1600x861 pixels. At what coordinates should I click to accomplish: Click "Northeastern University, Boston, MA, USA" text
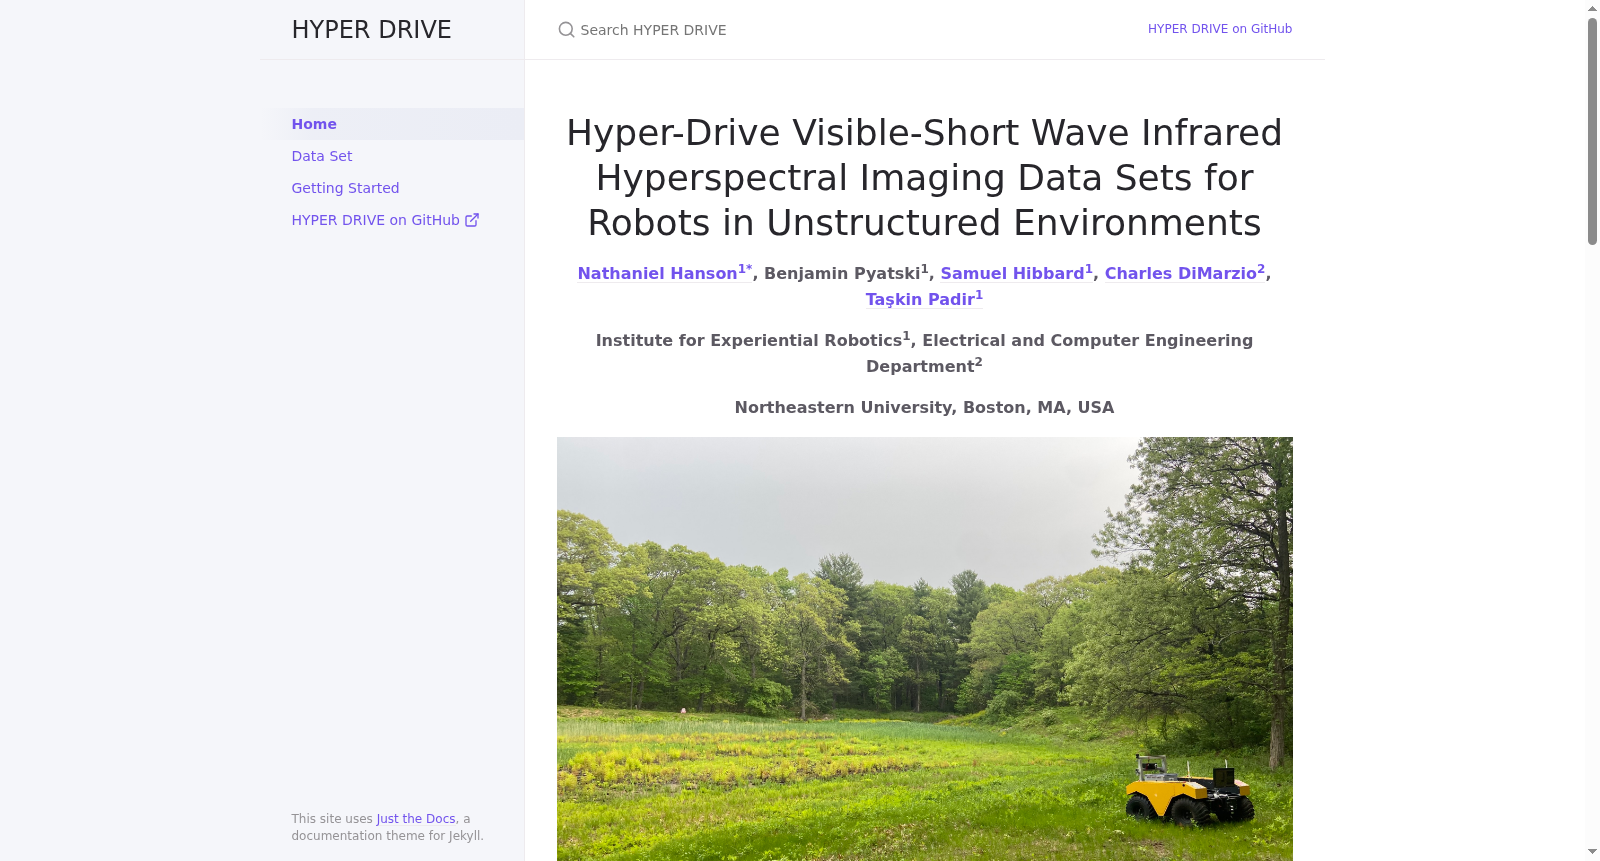coord(924,407)
